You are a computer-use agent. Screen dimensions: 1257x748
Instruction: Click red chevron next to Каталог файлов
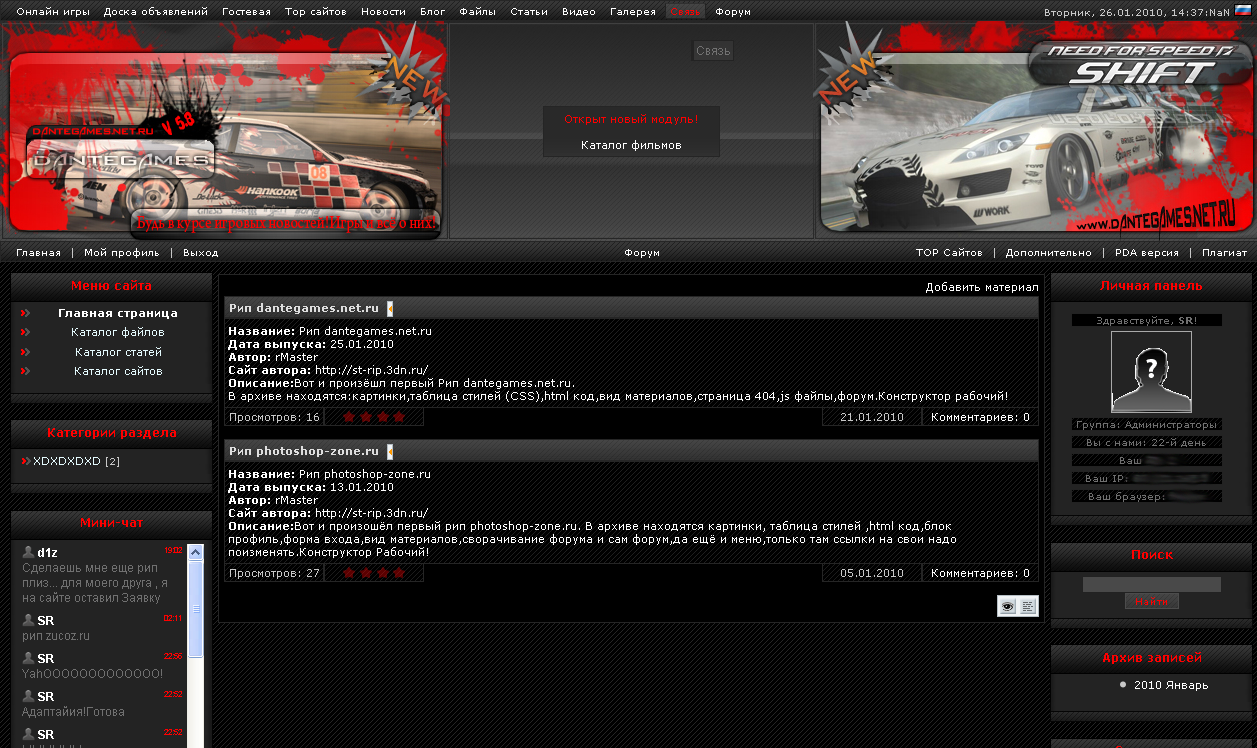(x=25, y=332)
